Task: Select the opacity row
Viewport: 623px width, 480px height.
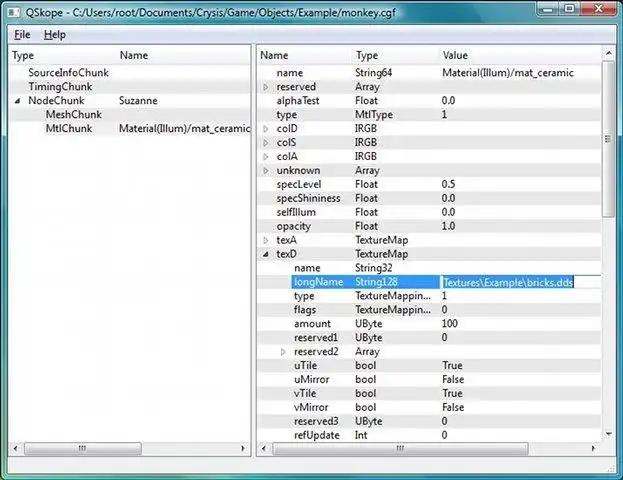Action: [429, 226]
